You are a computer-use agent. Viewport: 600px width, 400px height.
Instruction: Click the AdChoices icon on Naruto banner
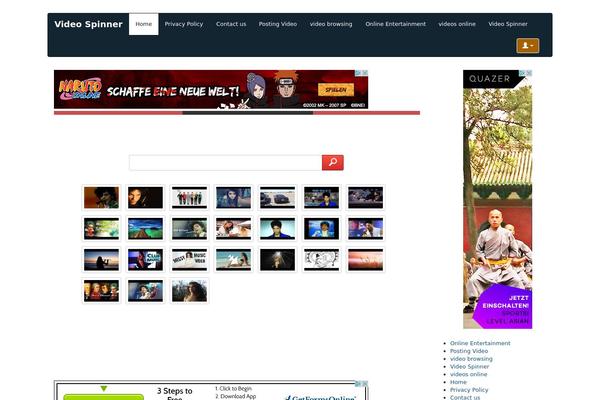point(358,73)
